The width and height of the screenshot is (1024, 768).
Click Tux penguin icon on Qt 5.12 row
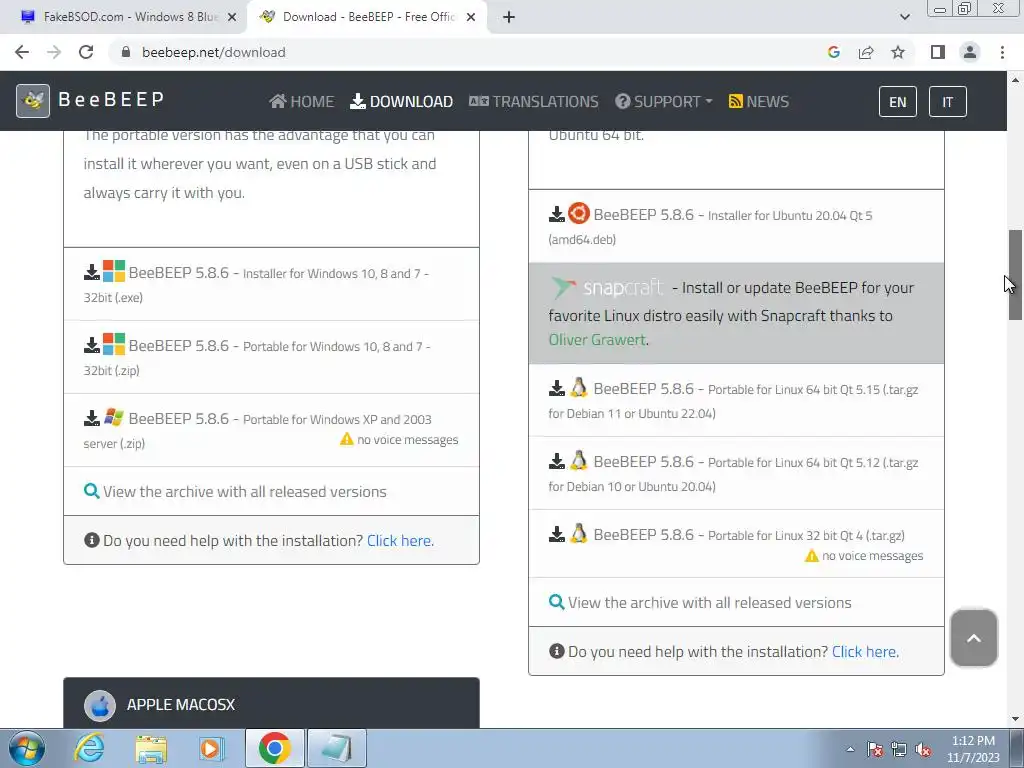(579, 461)
